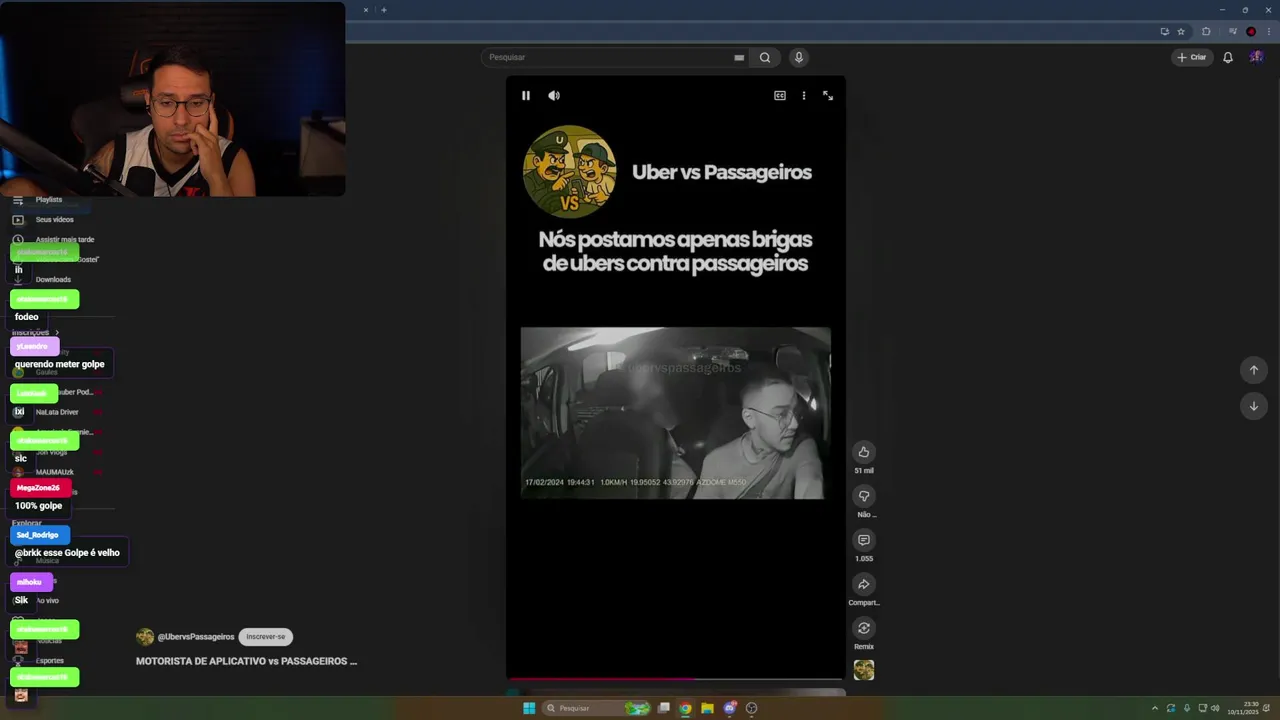Open the 1.055 comments panel

point(864,540)
